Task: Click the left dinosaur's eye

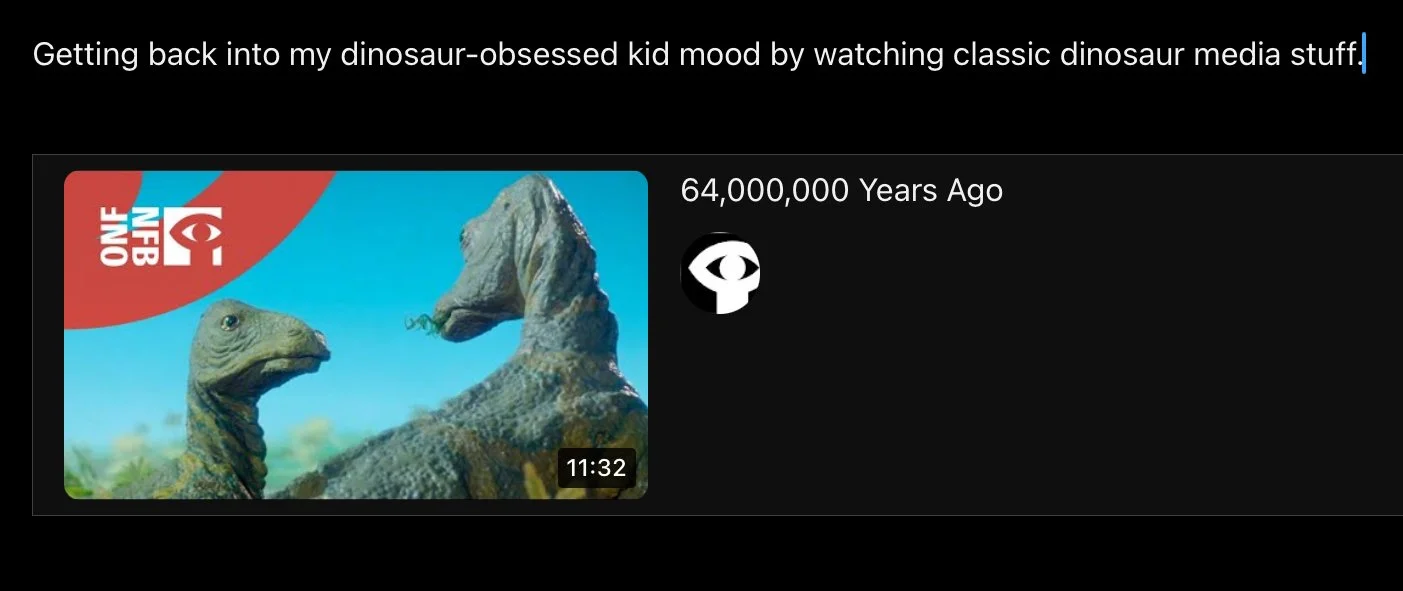Action: 230,322
